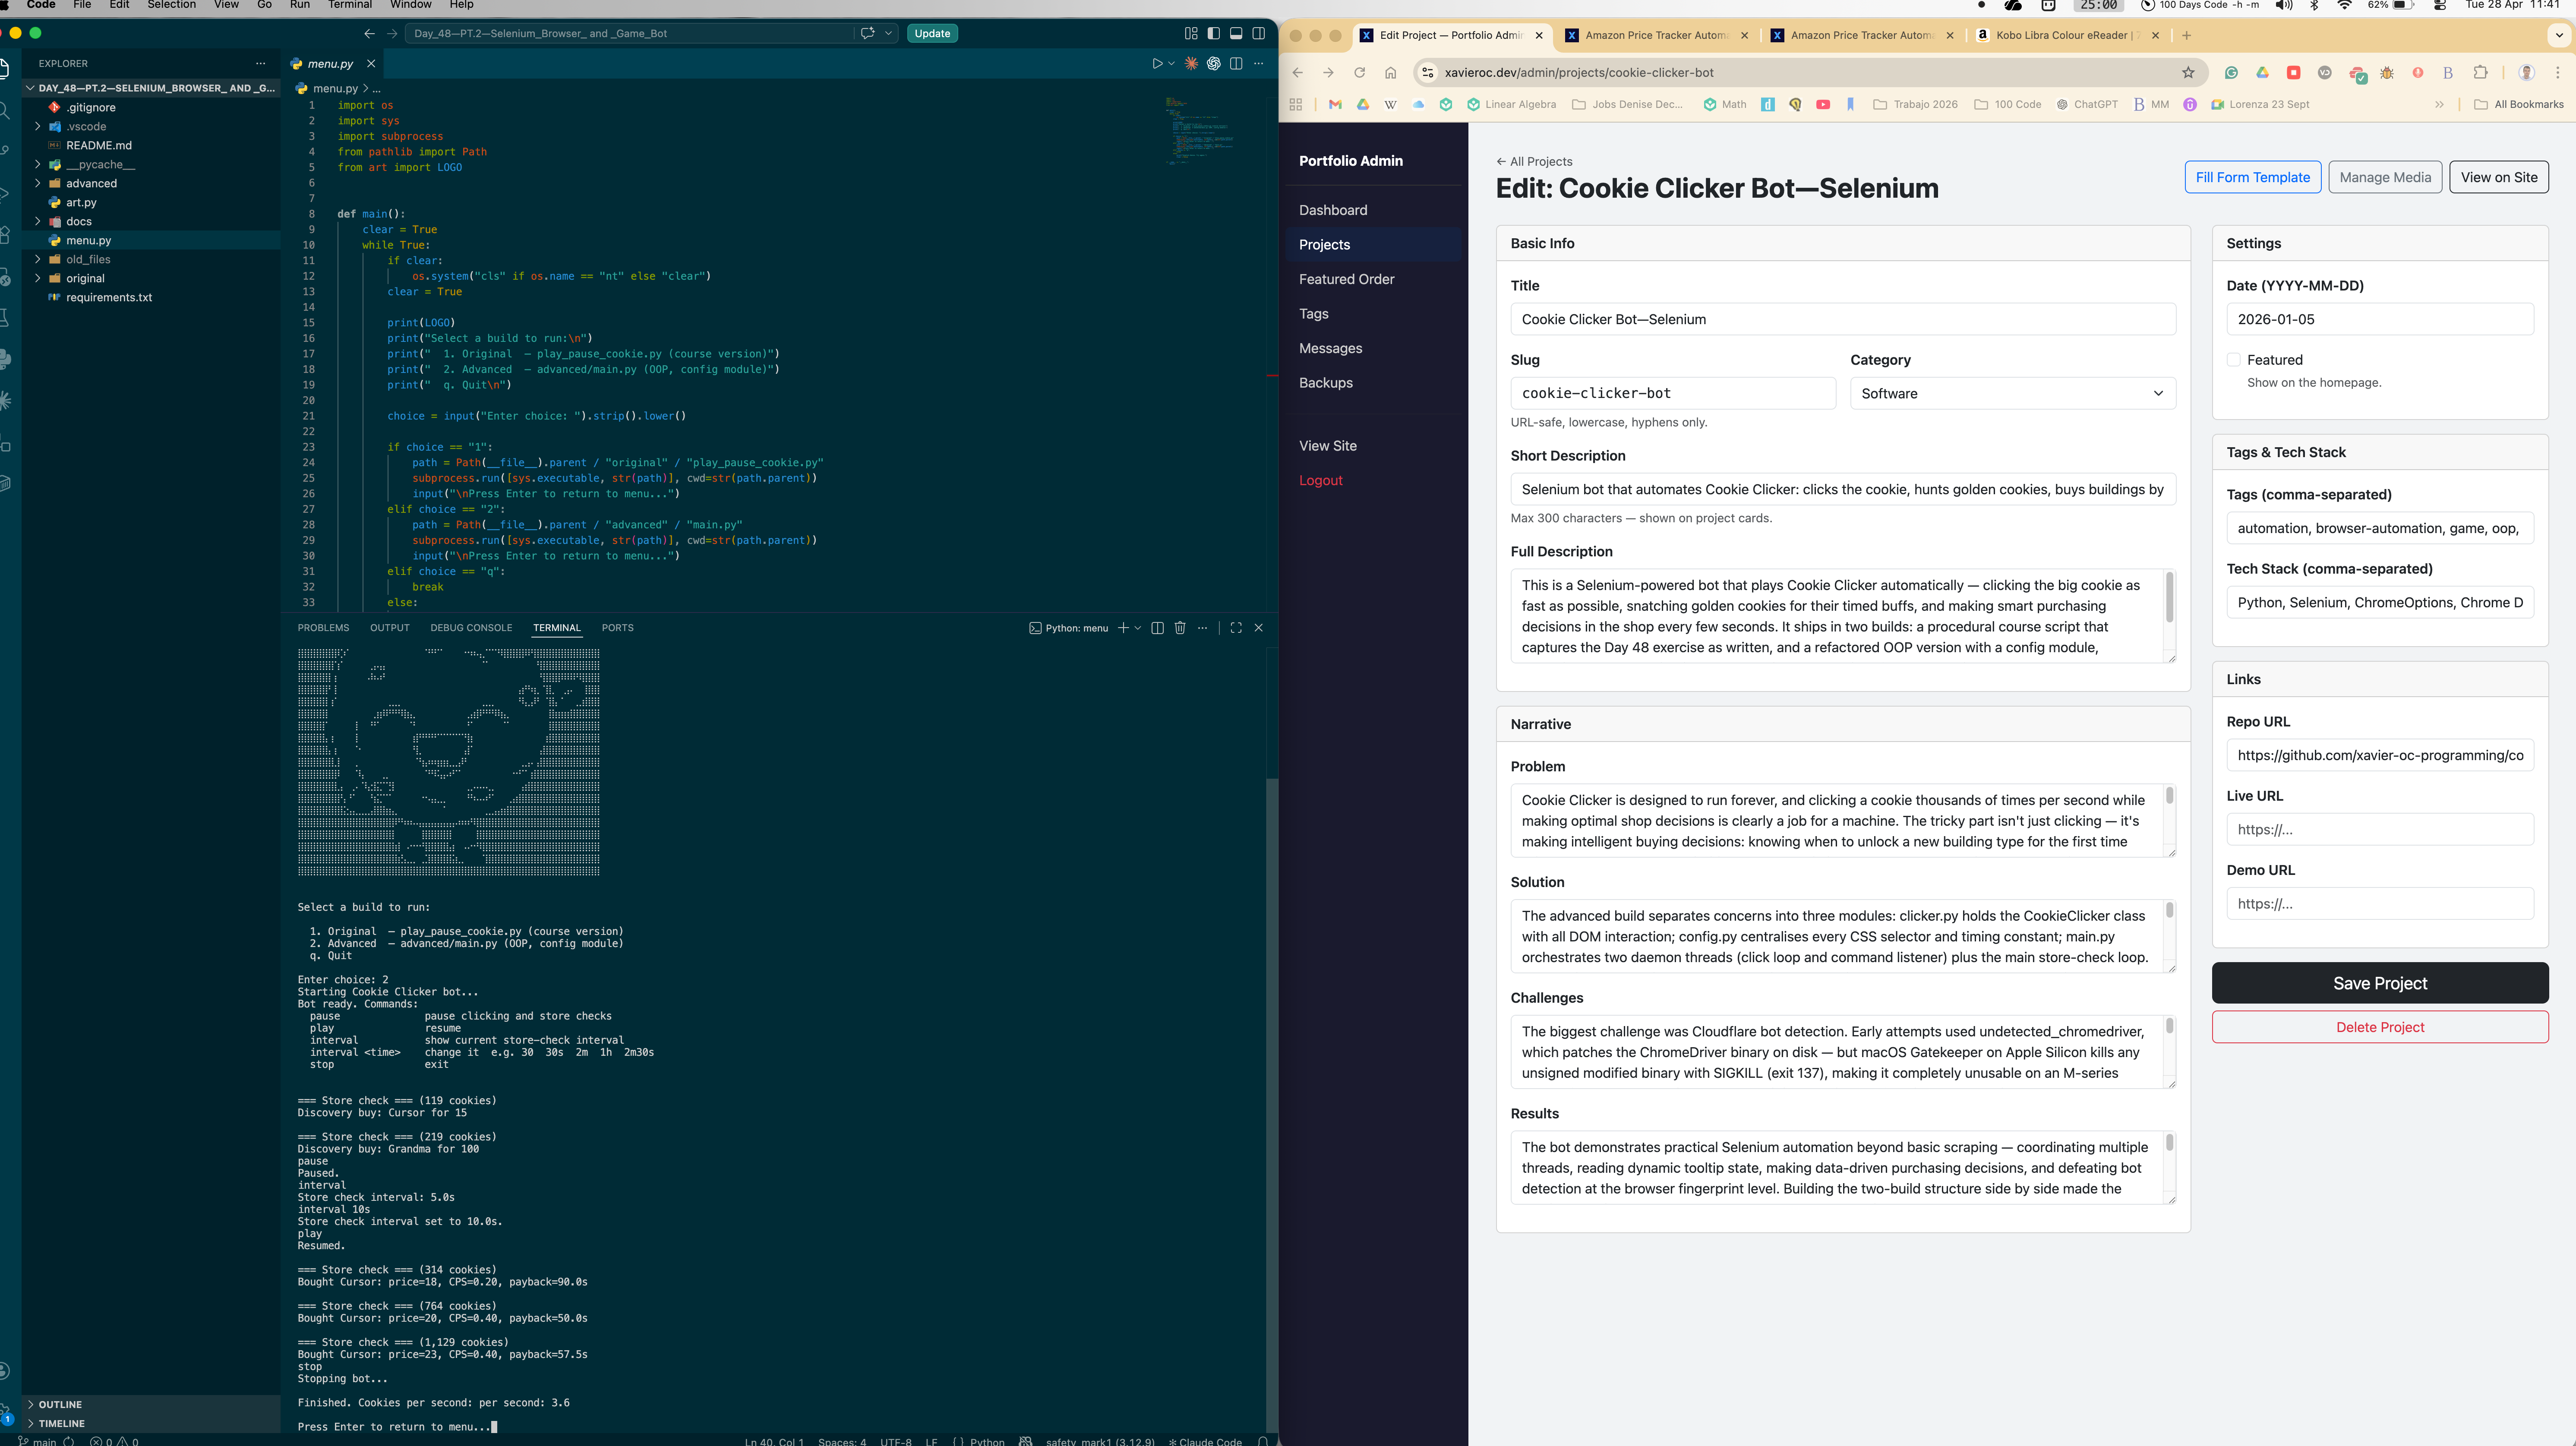Open the Gmail bookmark icon

(x=1335, y=104)
